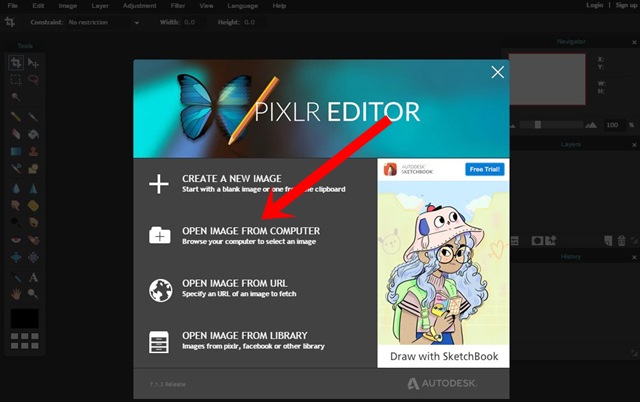
Task: Click the add layer mask icon
Action: coord(537,241)
